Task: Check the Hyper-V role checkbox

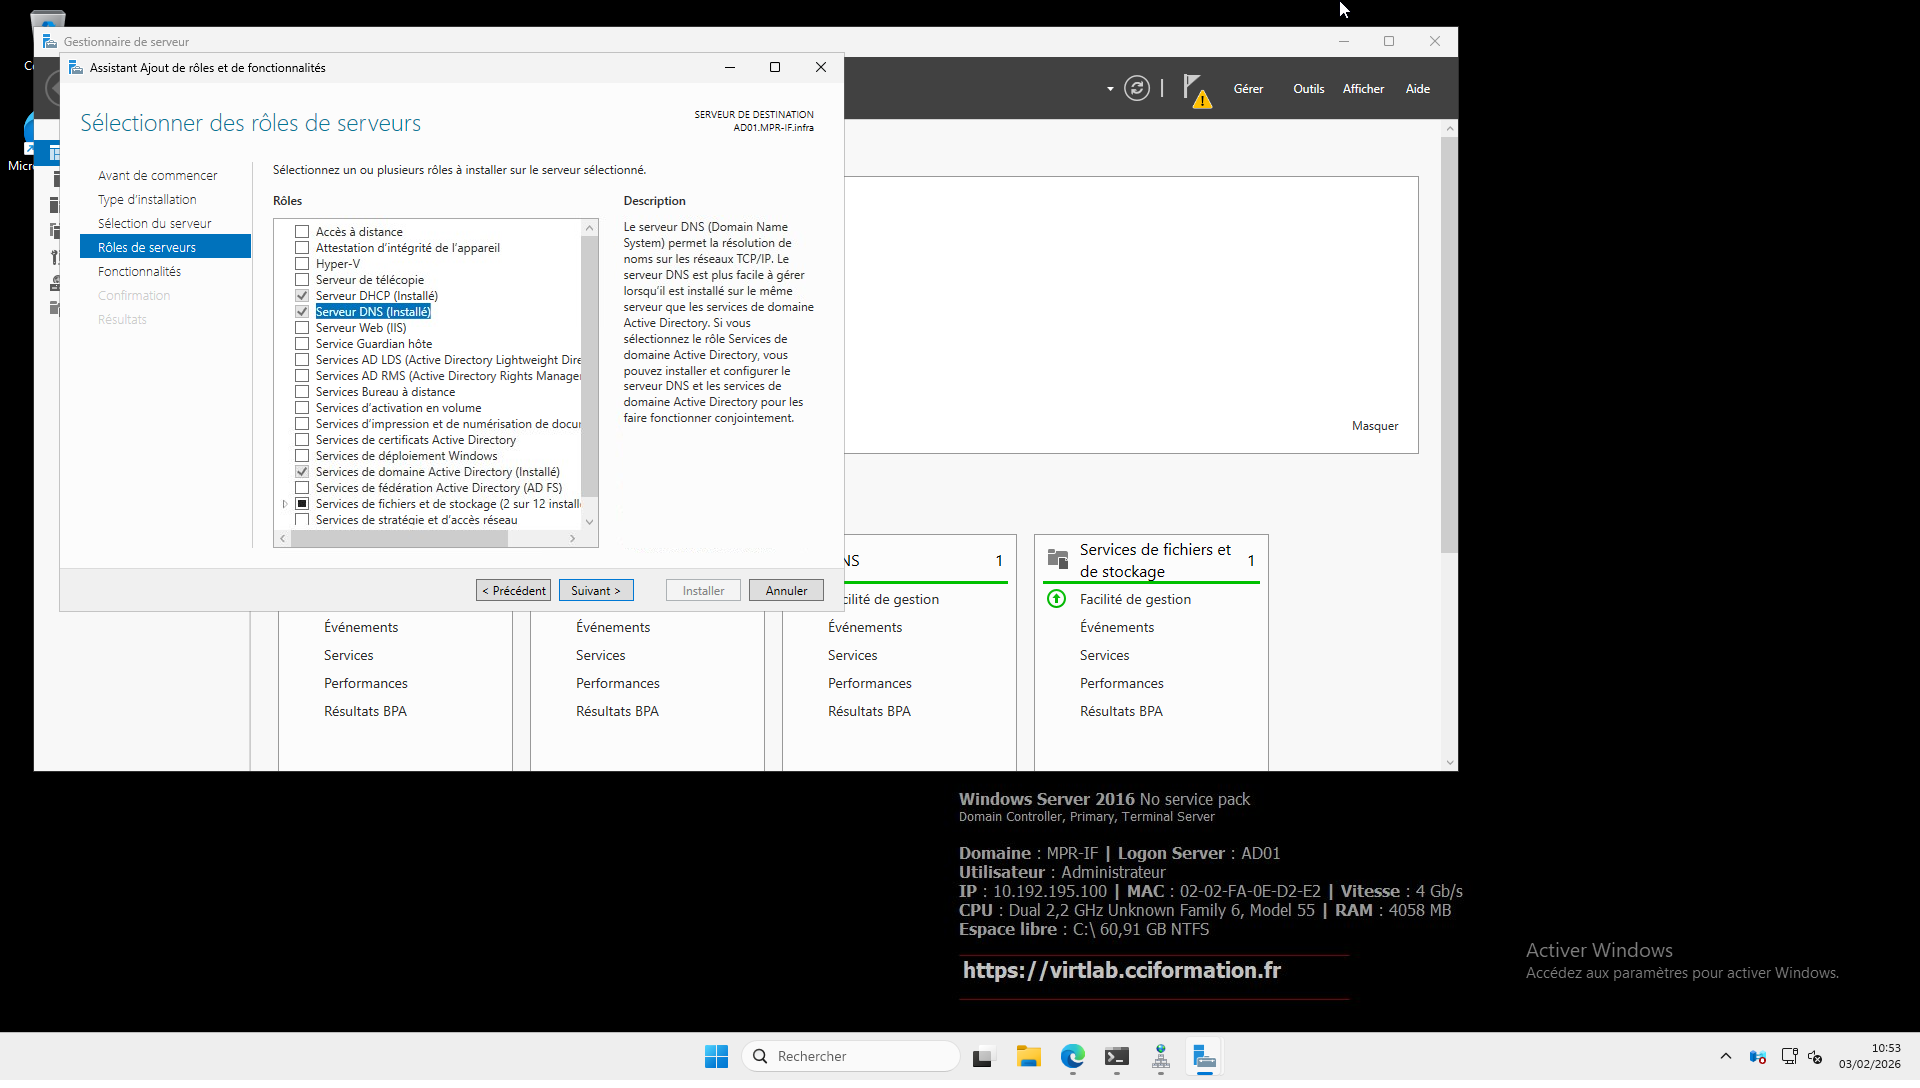Action: click(x=302, y=264)
